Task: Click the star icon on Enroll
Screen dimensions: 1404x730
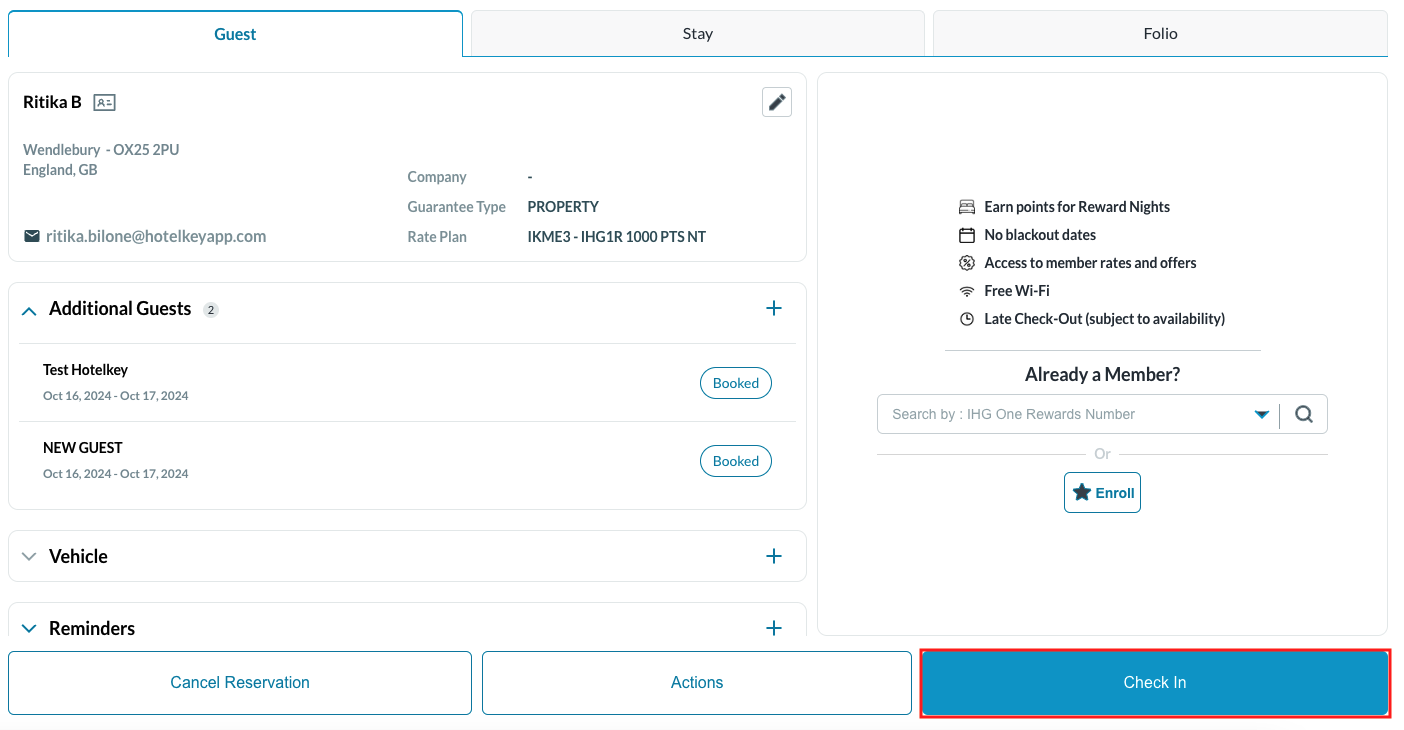Action: (x=1081, y=493)
